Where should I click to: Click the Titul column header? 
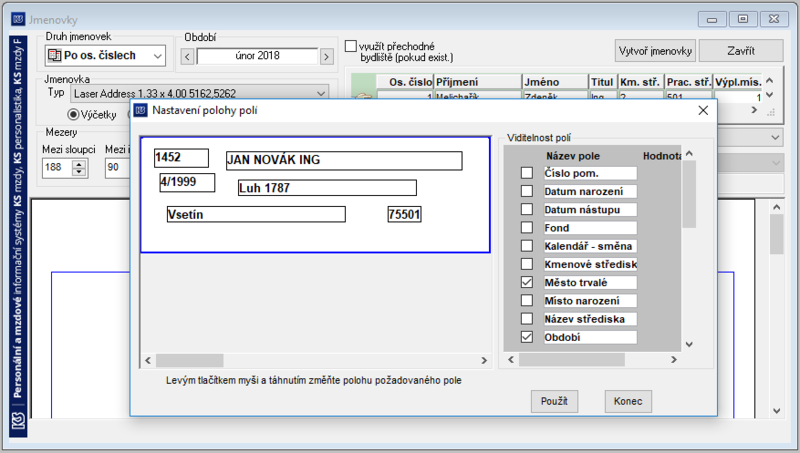pyautogui.click(x=602, y=82)
